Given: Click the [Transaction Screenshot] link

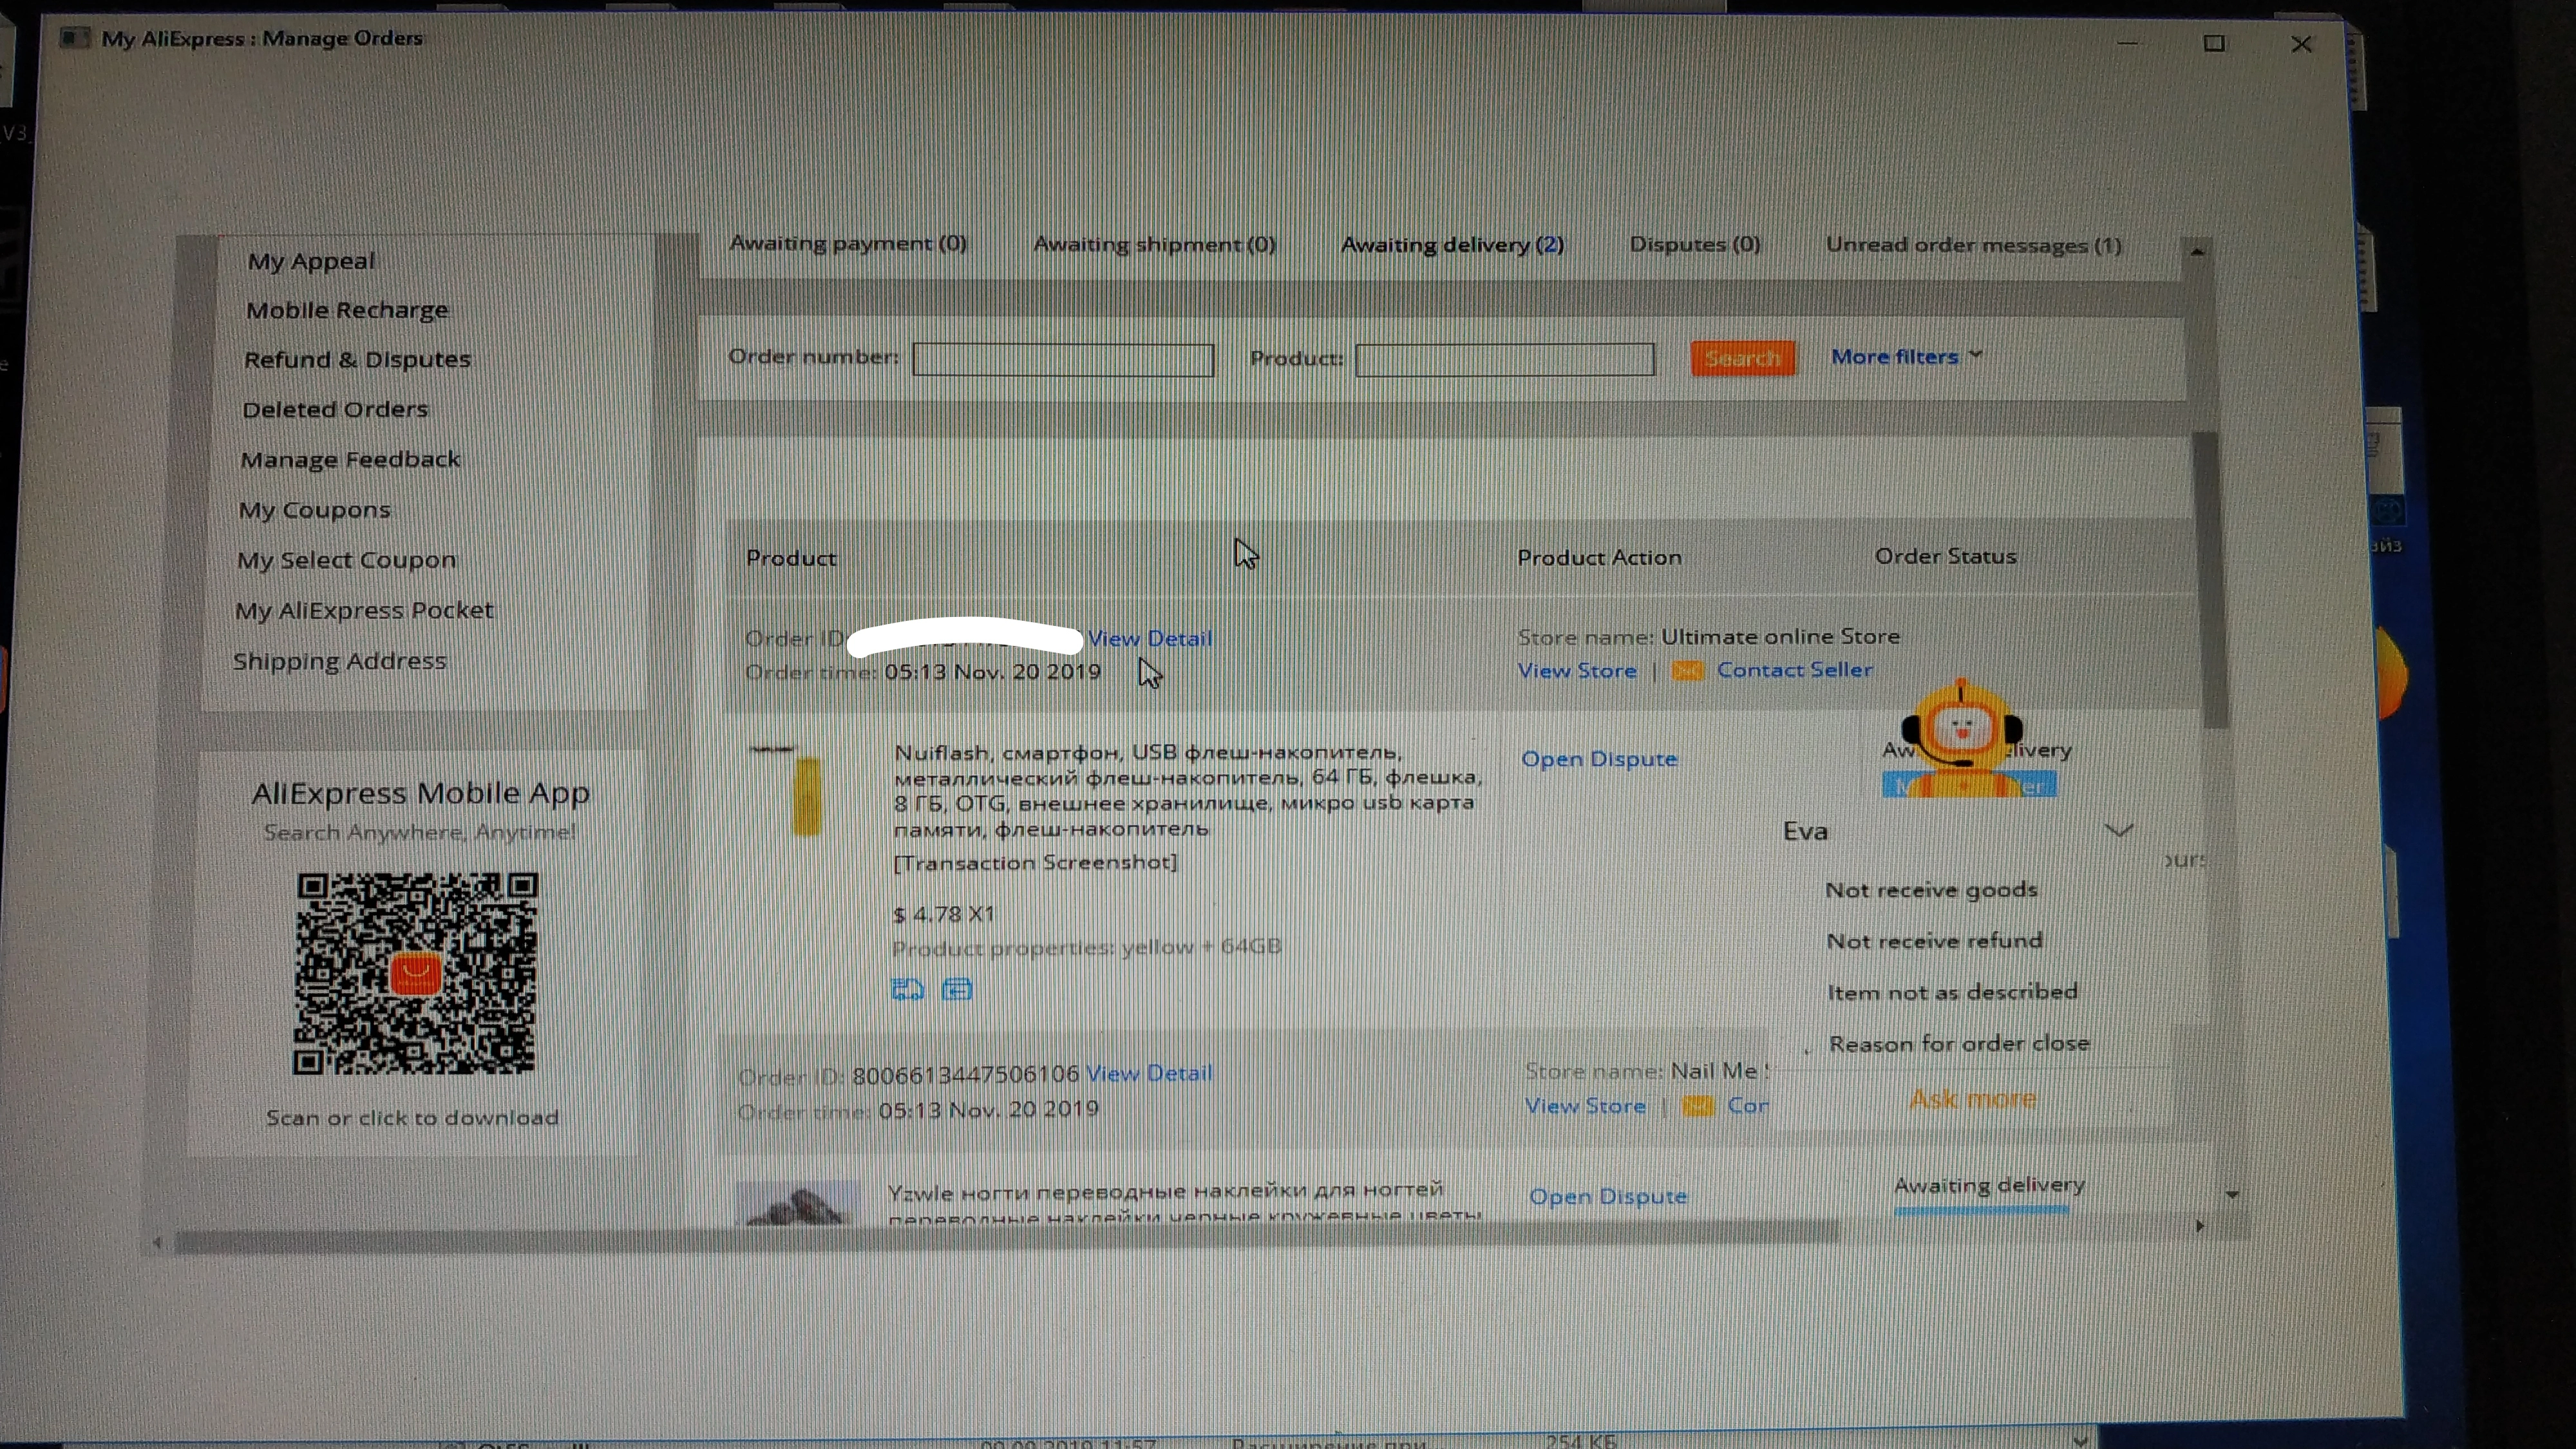Looking at the screenshot, I should coord(1035,862).
